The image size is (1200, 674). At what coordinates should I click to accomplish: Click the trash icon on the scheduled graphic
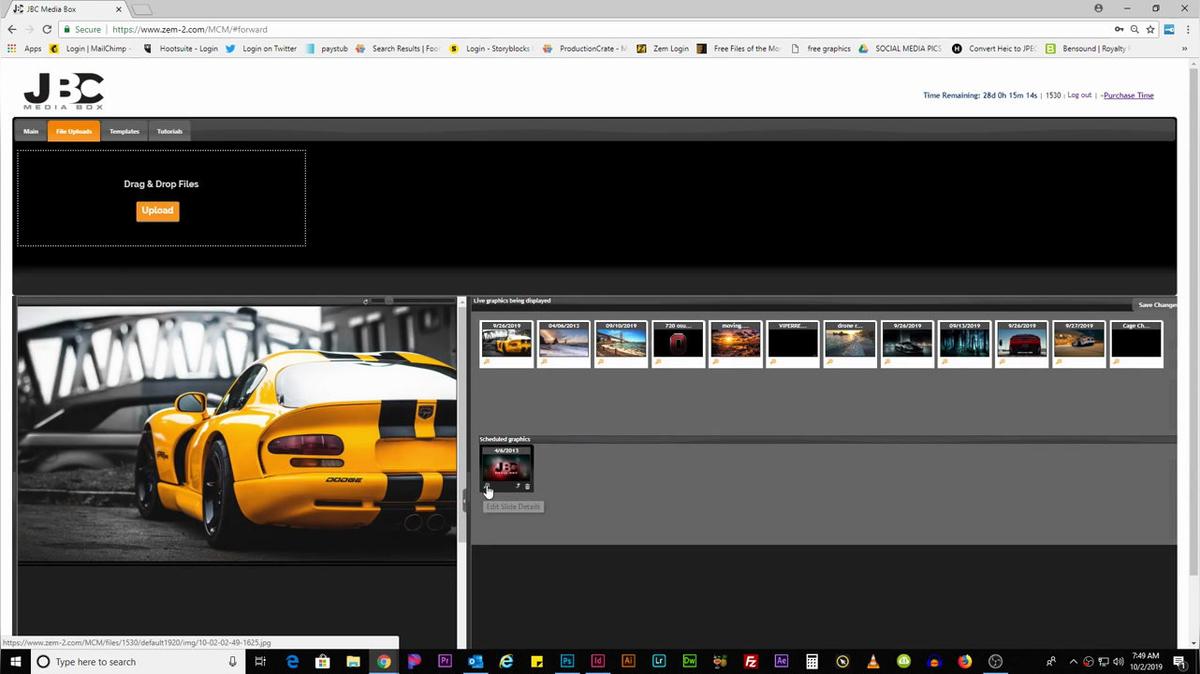pyautogui.click(x=528, y=487)
